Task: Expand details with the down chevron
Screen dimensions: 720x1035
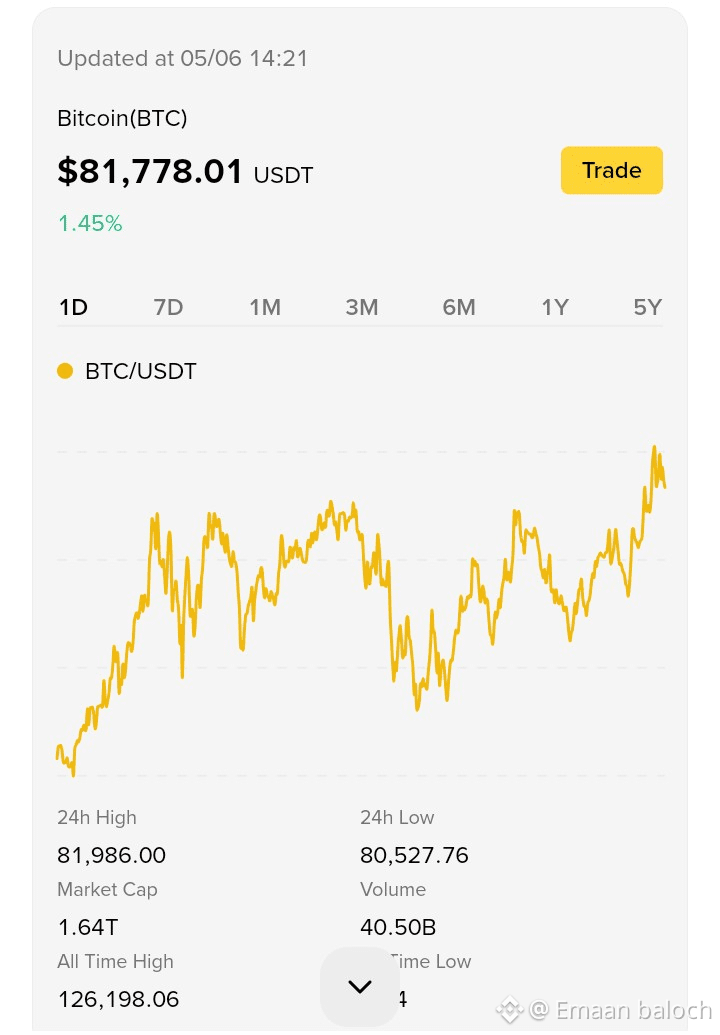Action: point(360,987)
